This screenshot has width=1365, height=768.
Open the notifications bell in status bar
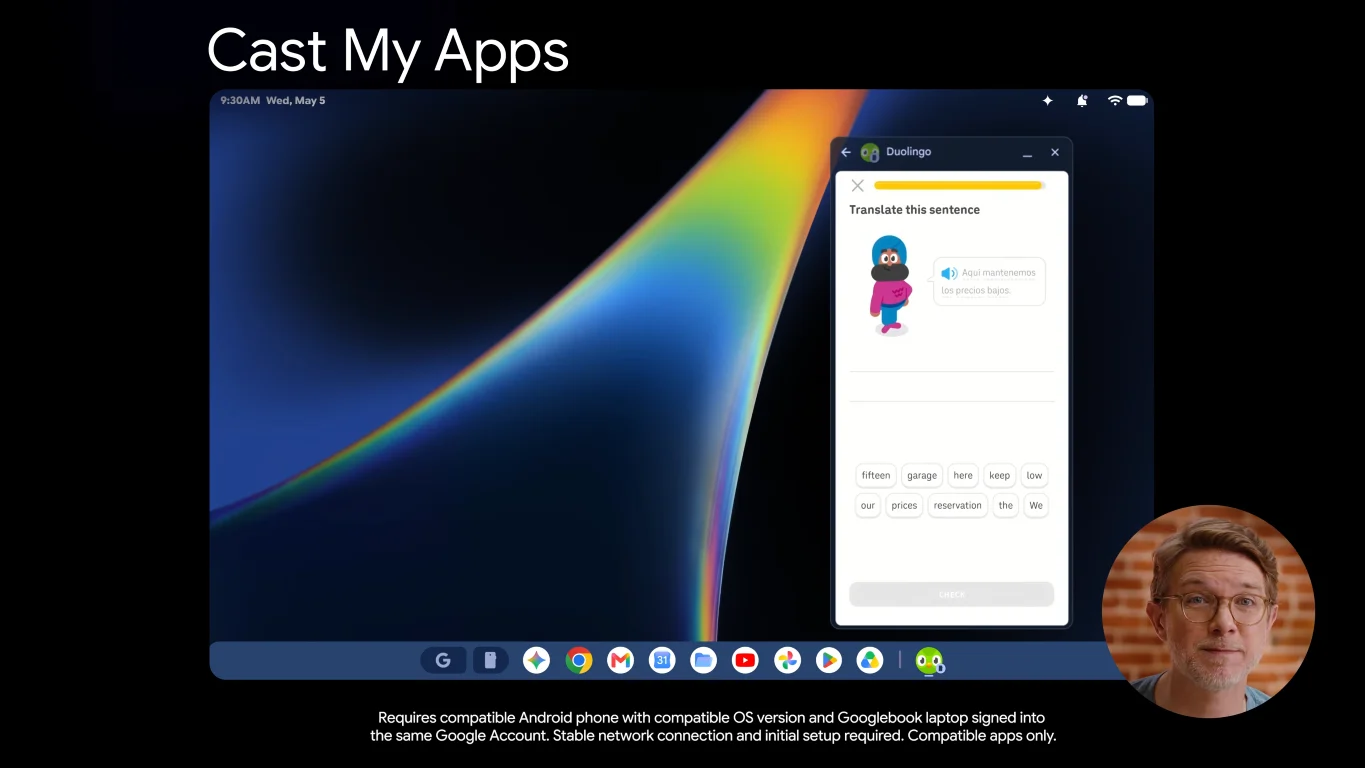click(1082, 100)
